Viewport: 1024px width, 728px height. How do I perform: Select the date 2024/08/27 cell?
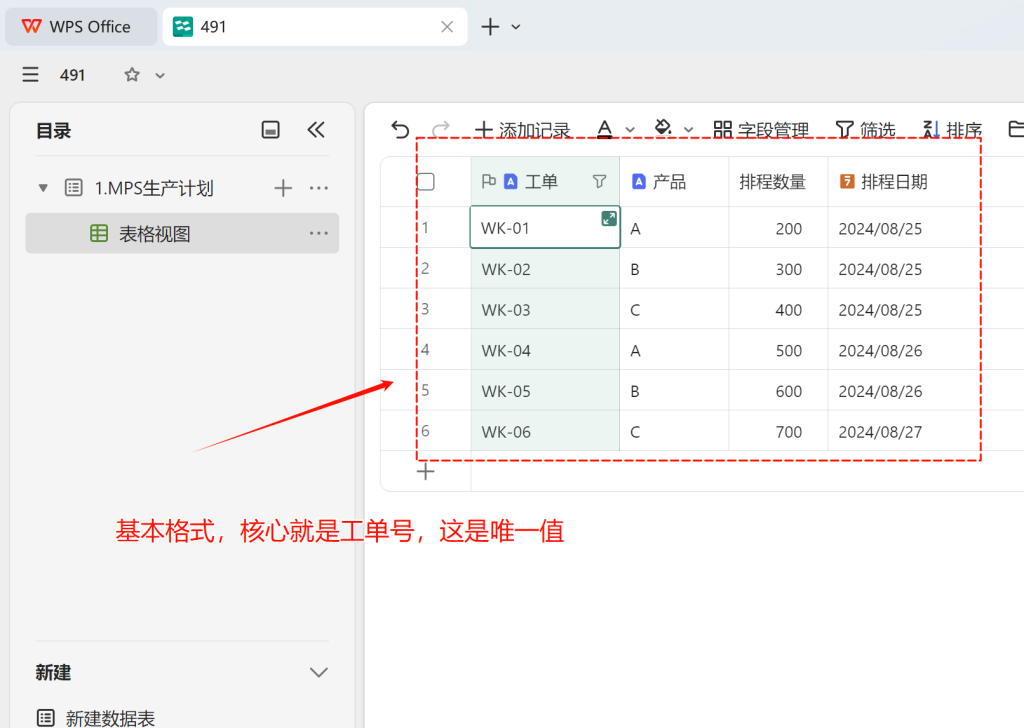(x=904, y=431)
